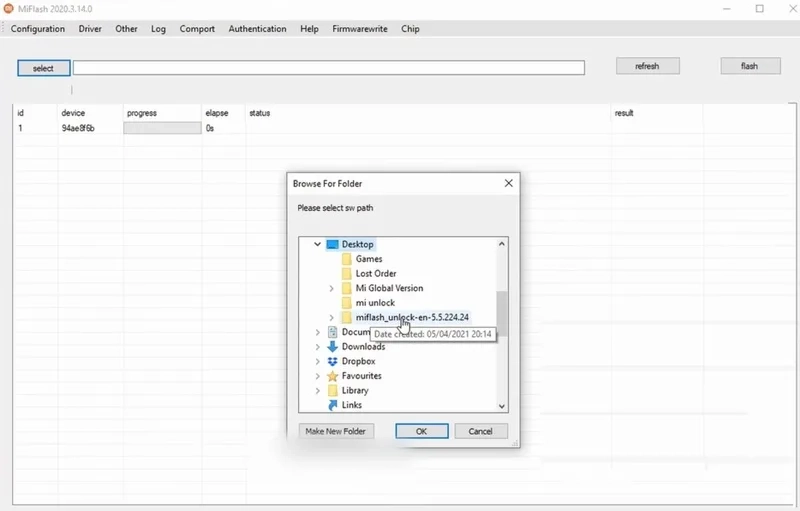Select the Links folder
The height and width of the screenshot is (511, 800).
click(x=352, y=405)
